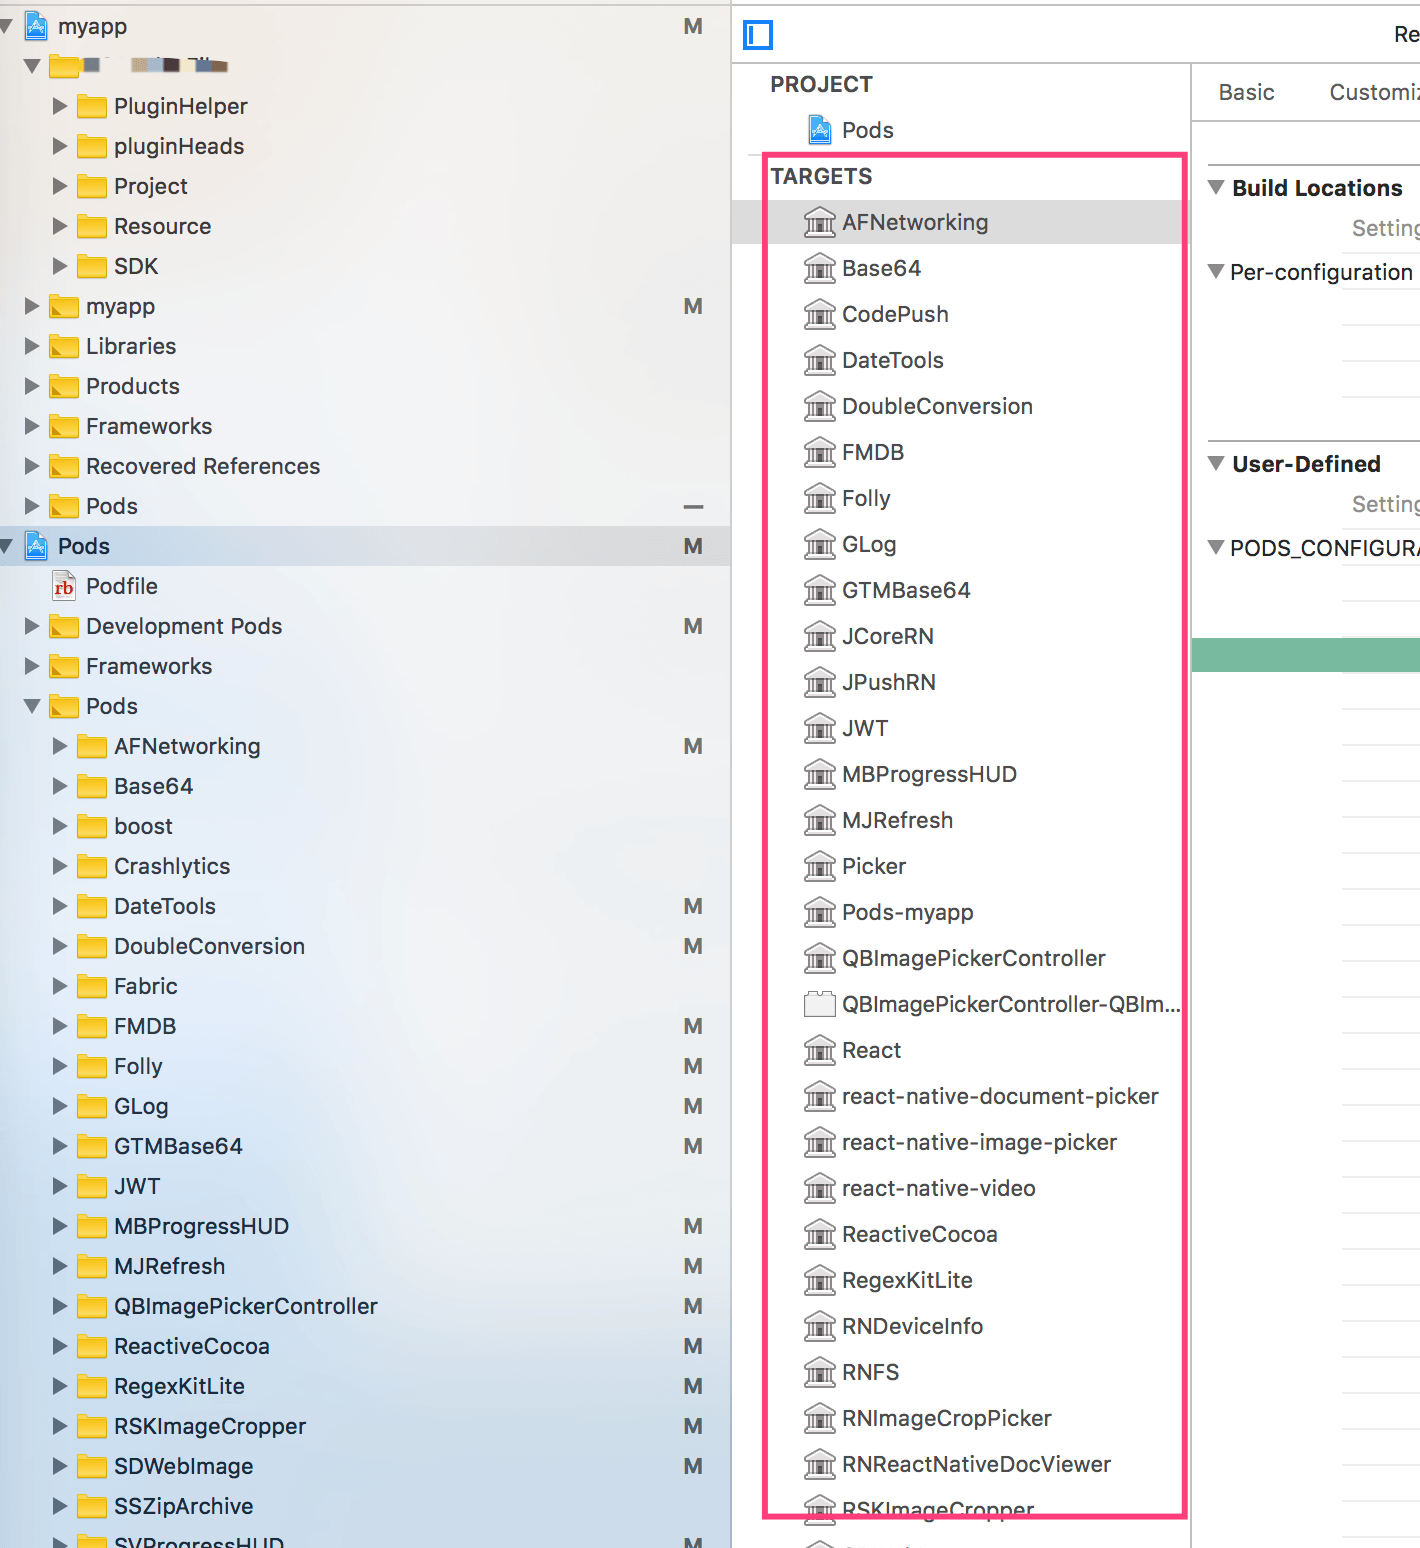Collapse the User-Defined settings section
This screenshot has width=1420, height=1548.
click(x=1216, y=464)
